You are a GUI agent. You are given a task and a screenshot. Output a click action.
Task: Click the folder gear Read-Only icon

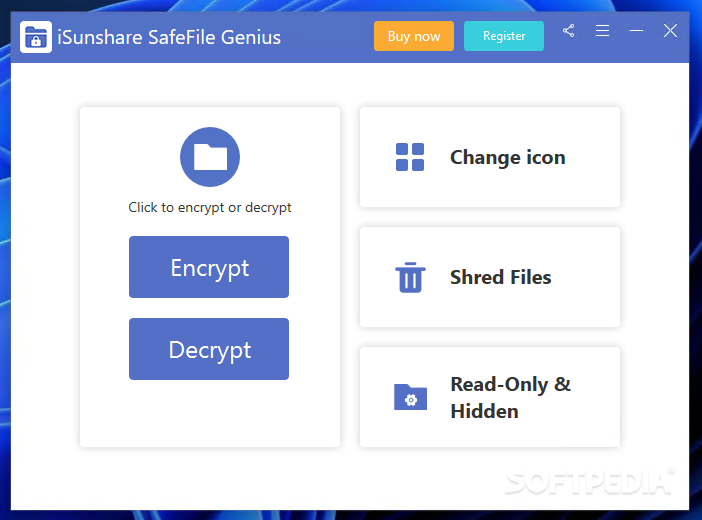point(410,397)
